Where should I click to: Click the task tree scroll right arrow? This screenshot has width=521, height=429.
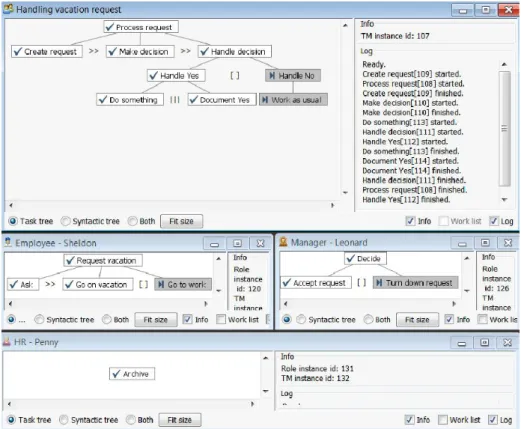click(332, 205)
